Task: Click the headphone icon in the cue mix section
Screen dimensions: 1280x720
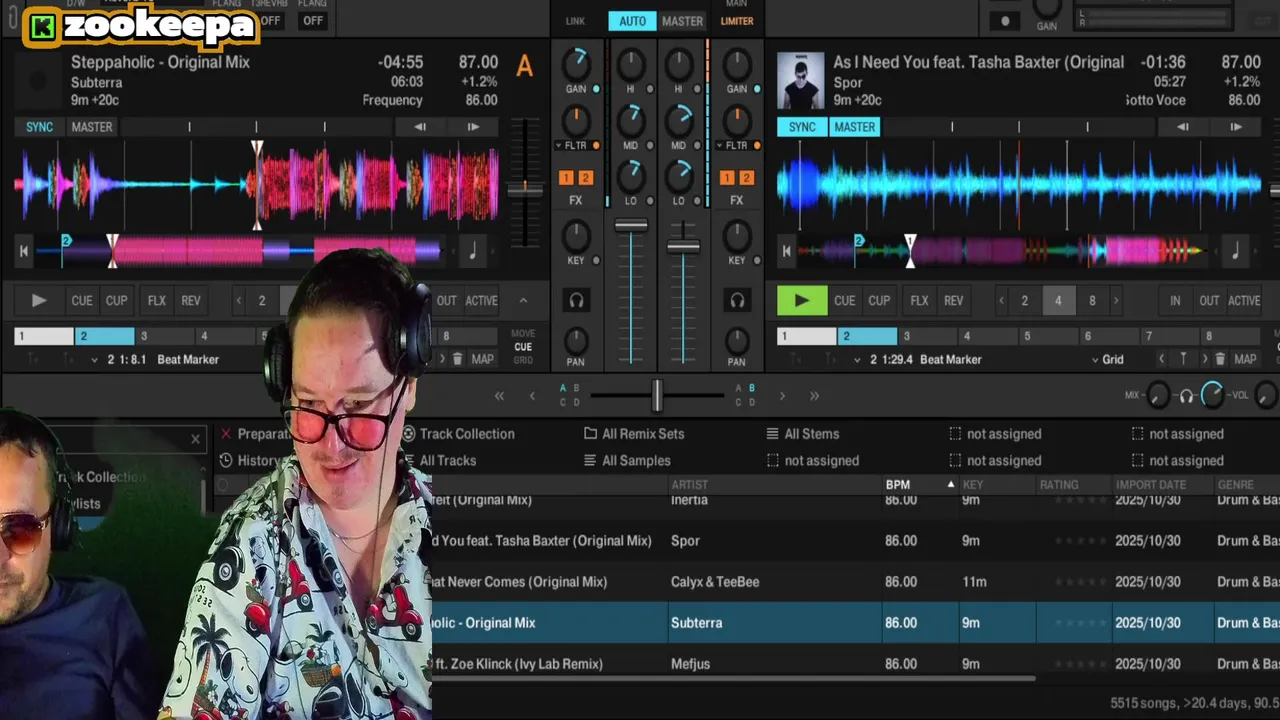Action: pyautogui.click(x=1186, y=396)
